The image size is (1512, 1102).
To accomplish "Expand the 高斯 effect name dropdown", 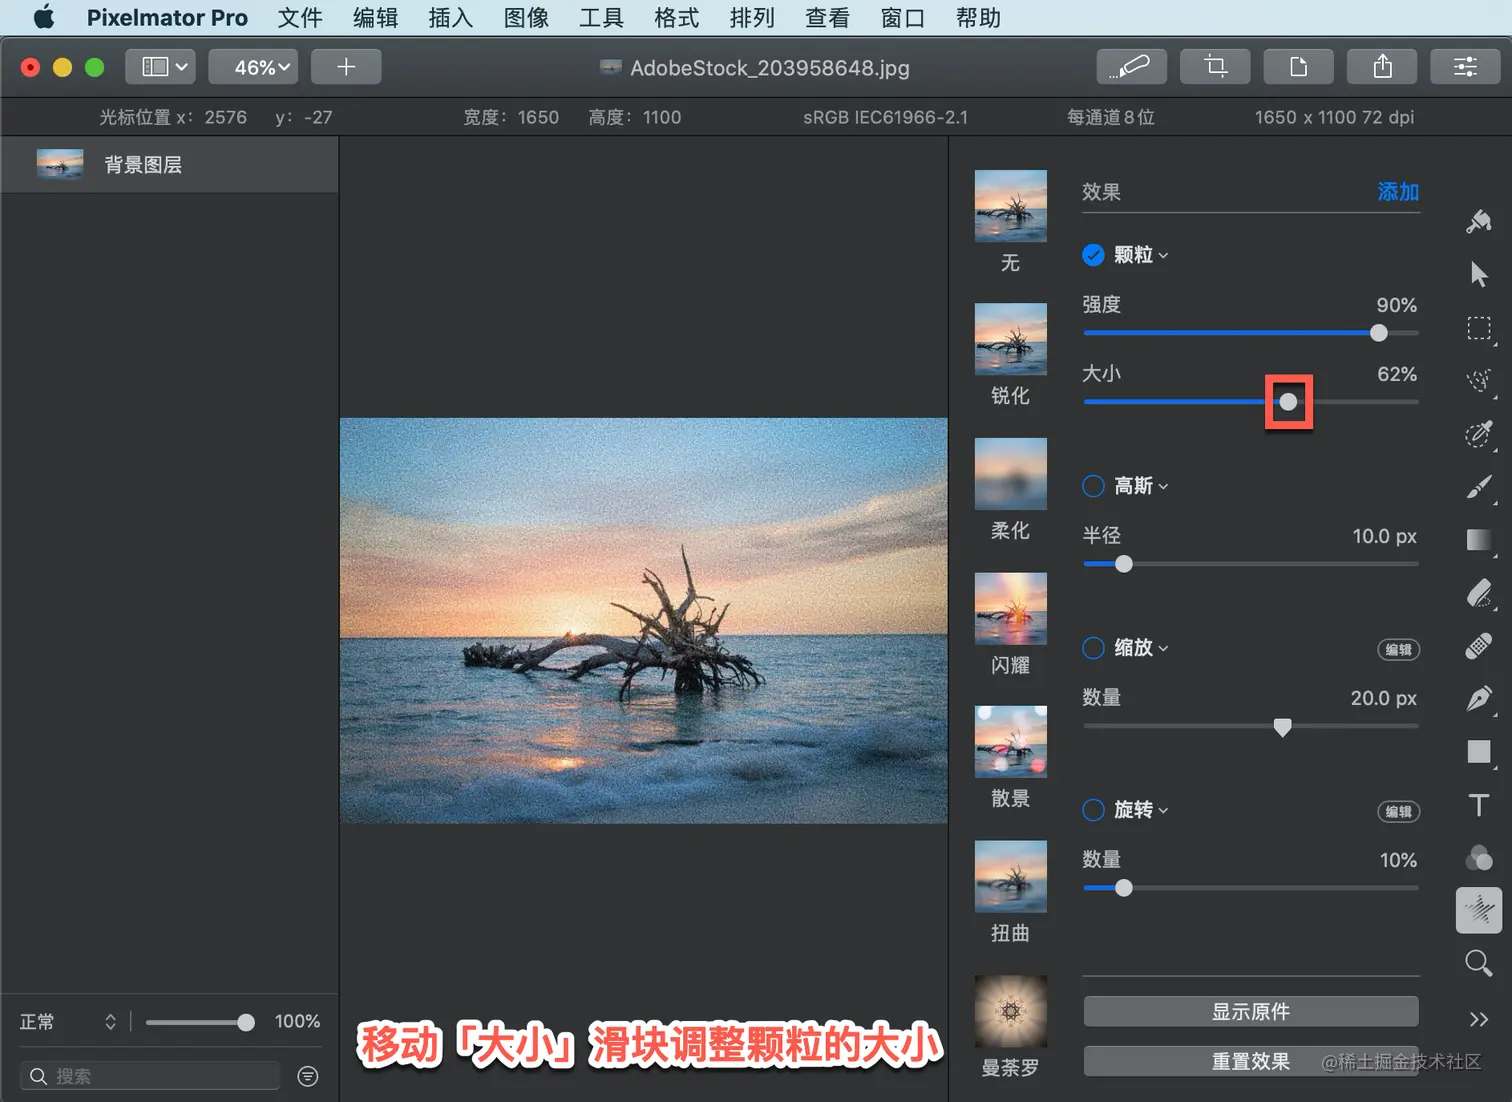I will point(1141,486).
